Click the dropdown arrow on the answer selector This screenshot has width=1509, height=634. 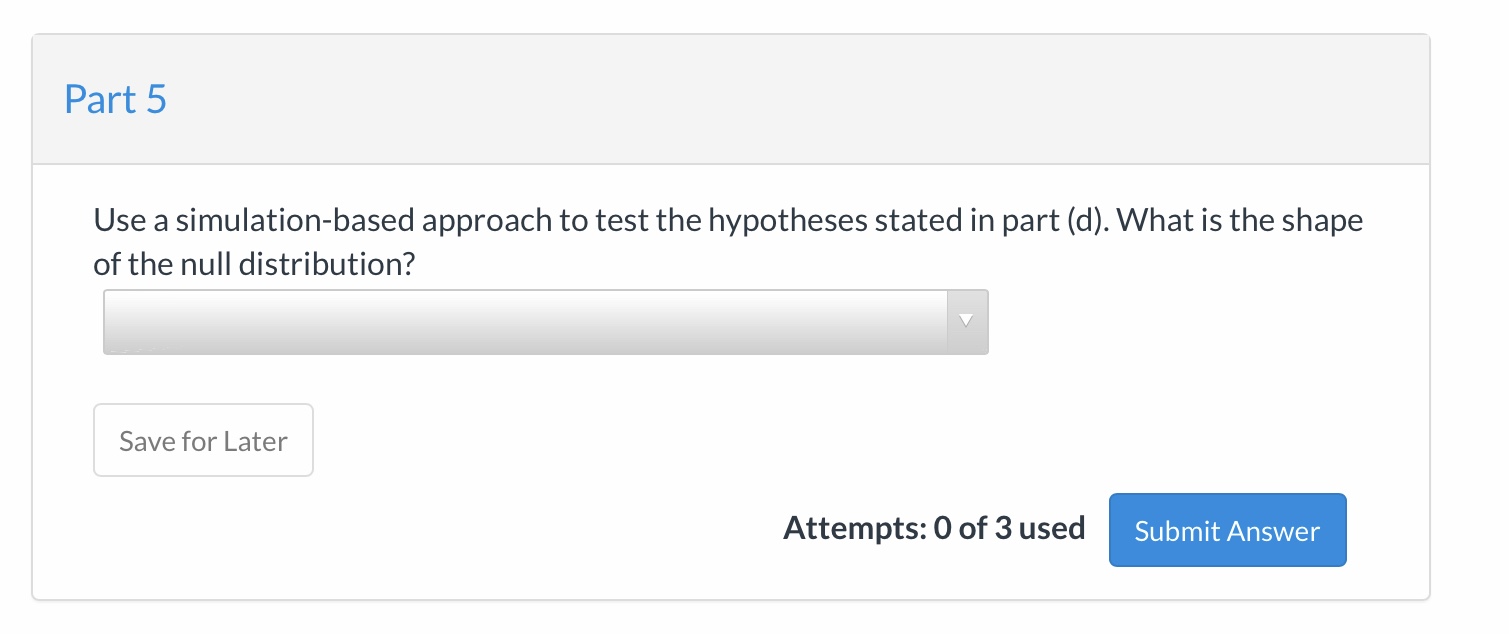coord(966,321)
